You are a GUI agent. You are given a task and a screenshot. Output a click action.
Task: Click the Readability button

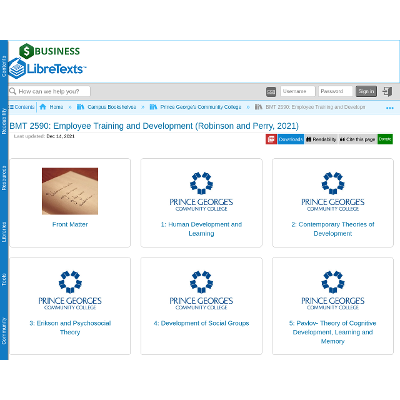coord(321,139)
